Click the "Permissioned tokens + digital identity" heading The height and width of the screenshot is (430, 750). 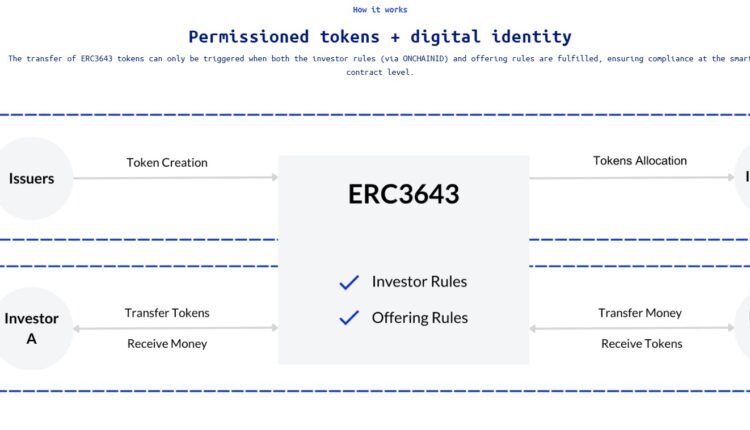(x=380, y=37)
